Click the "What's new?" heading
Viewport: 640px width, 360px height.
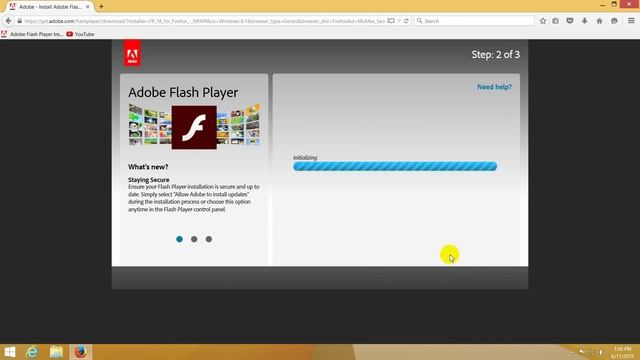point(148,167)
